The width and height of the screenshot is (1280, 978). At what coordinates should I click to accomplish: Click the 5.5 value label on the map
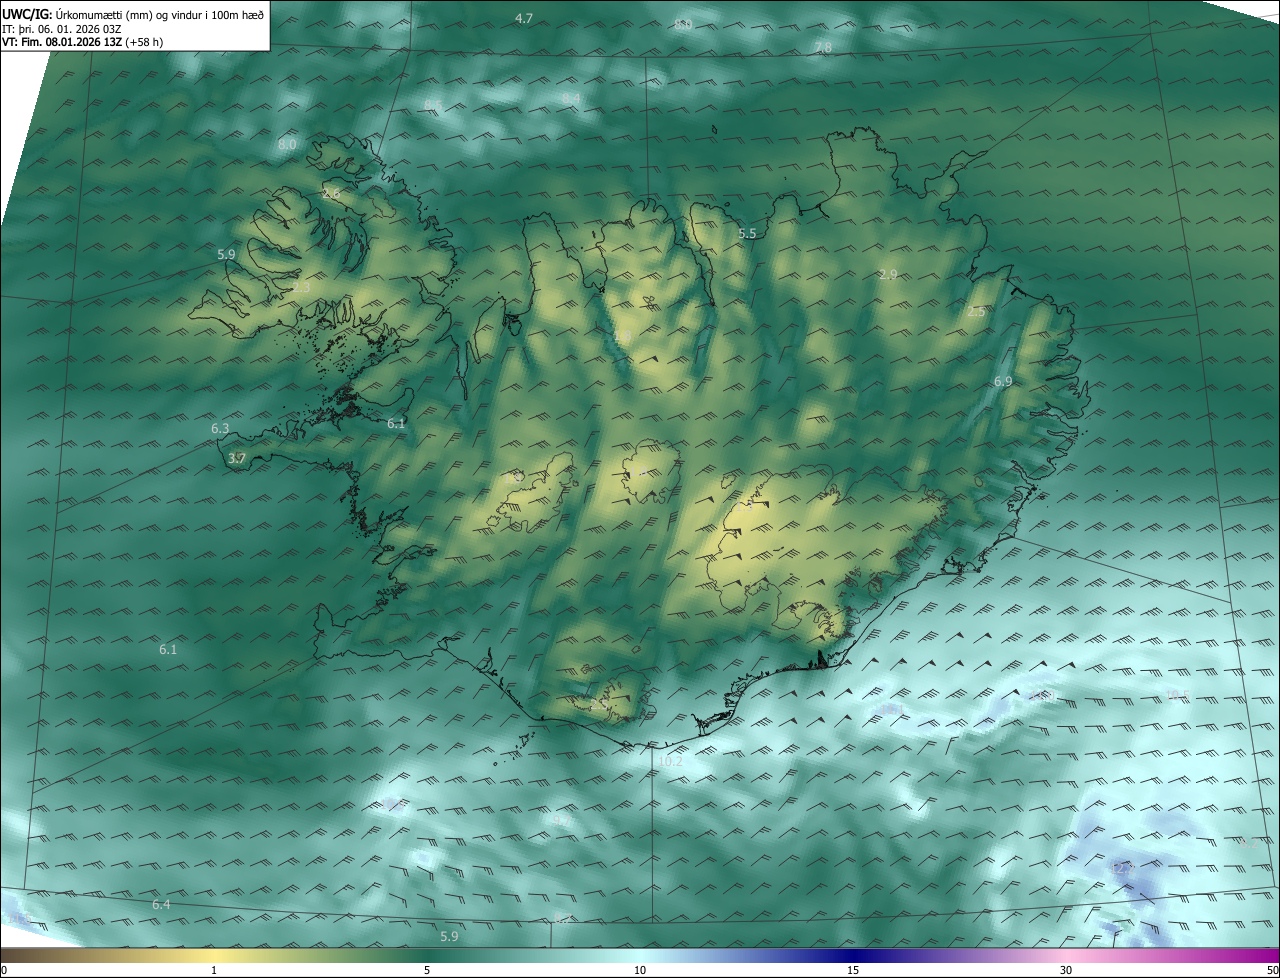747,234
